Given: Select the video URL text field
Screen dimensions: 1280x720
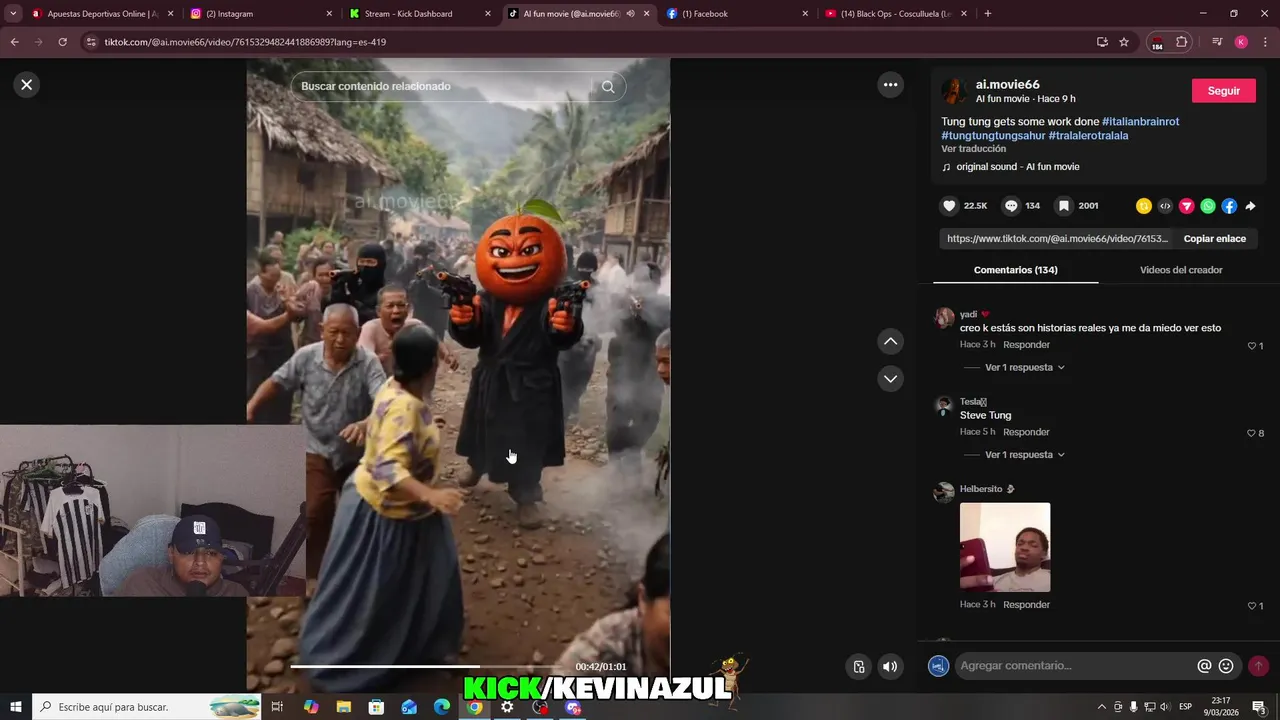Looking at the screenshot, I should (x=1056, y=239).
